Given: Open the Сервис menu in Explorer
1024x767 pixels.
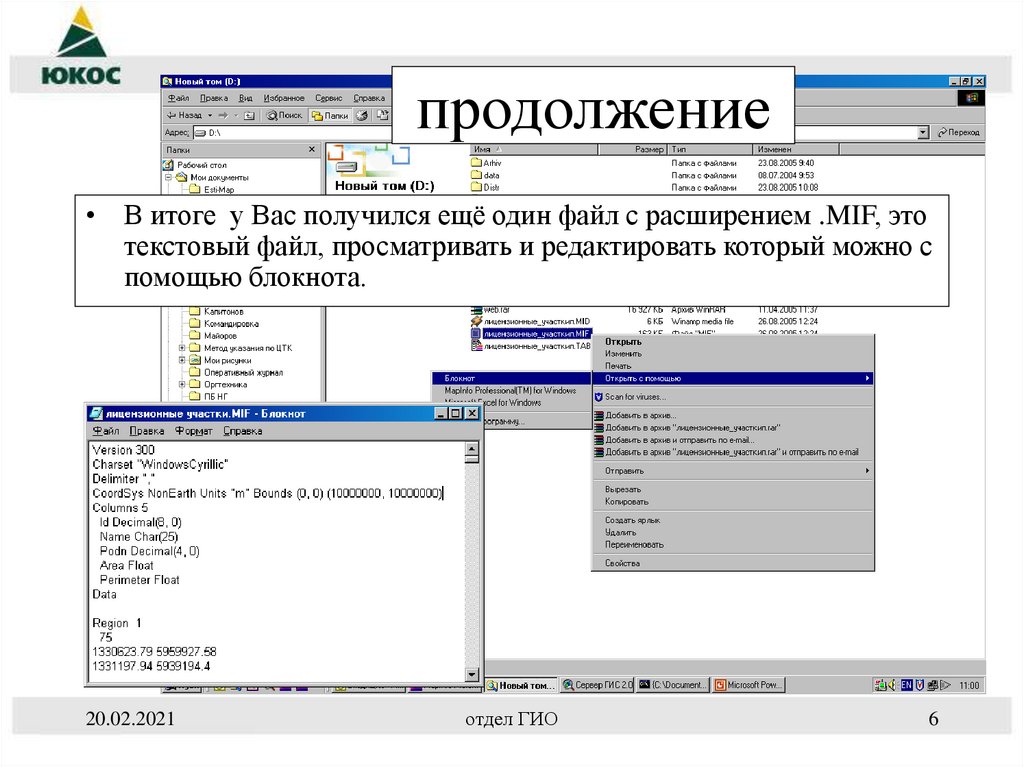Looking at the screenshot, I should pyautogui.click(x=328, y=98).
